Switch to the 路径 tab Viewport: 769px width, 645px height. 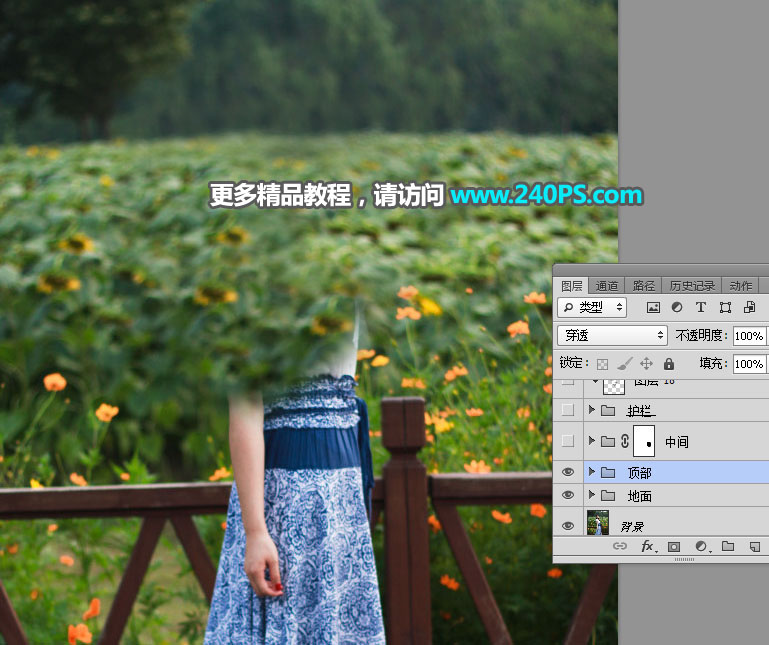point(643,285)
